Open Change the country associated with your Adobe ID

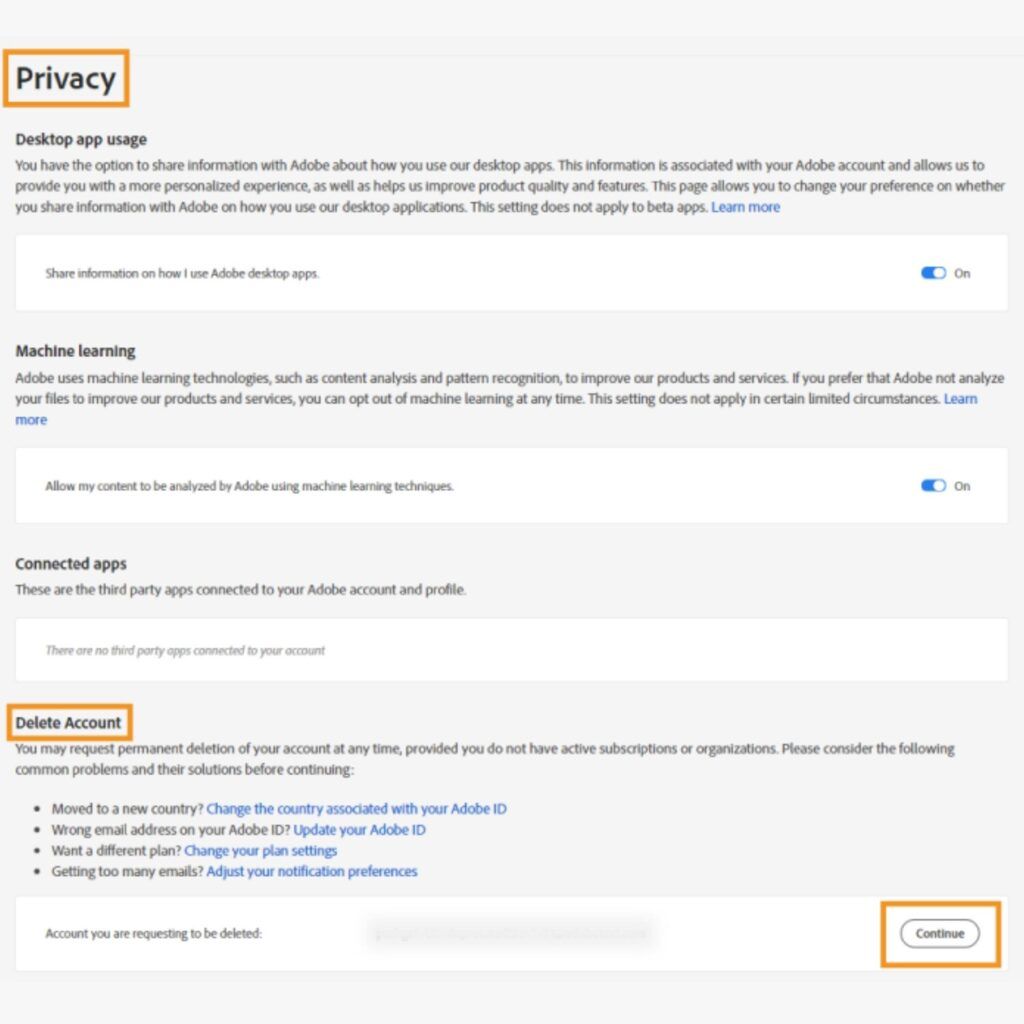coord(356,808)
